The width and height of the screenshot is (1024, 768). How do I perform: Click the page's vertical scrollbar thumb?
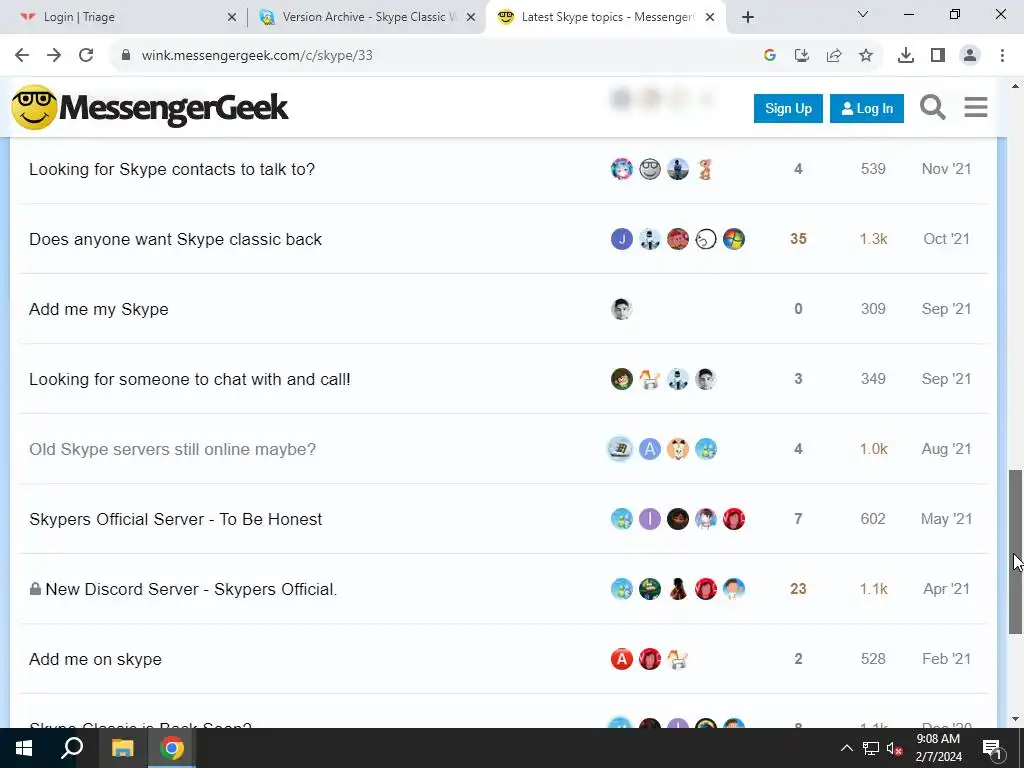pos(1016,551)
